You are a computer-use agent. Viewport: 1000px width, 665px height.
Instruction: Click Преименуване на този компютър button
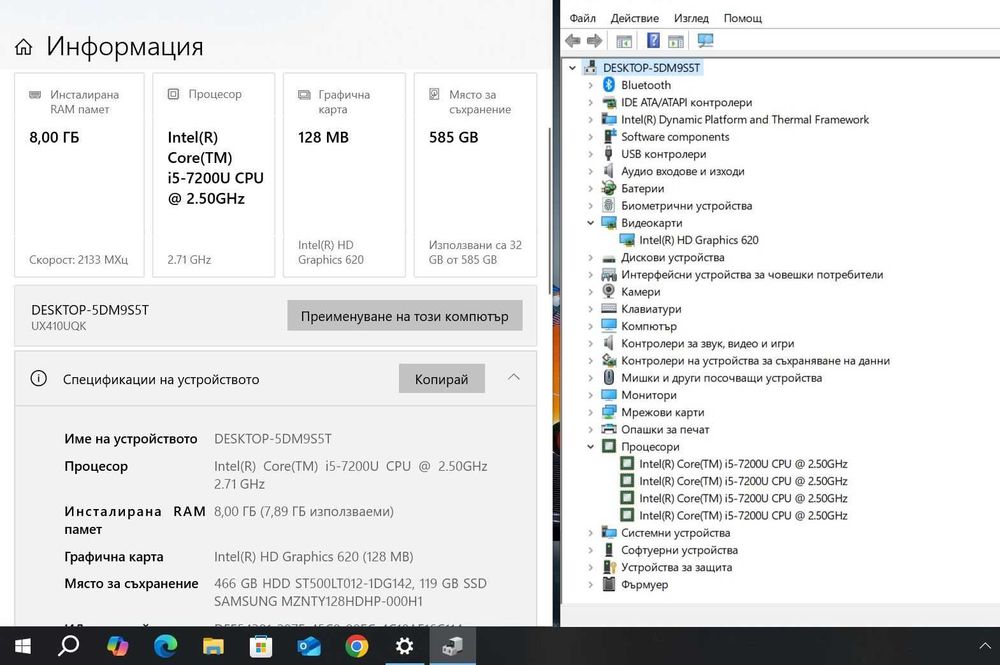404,316
